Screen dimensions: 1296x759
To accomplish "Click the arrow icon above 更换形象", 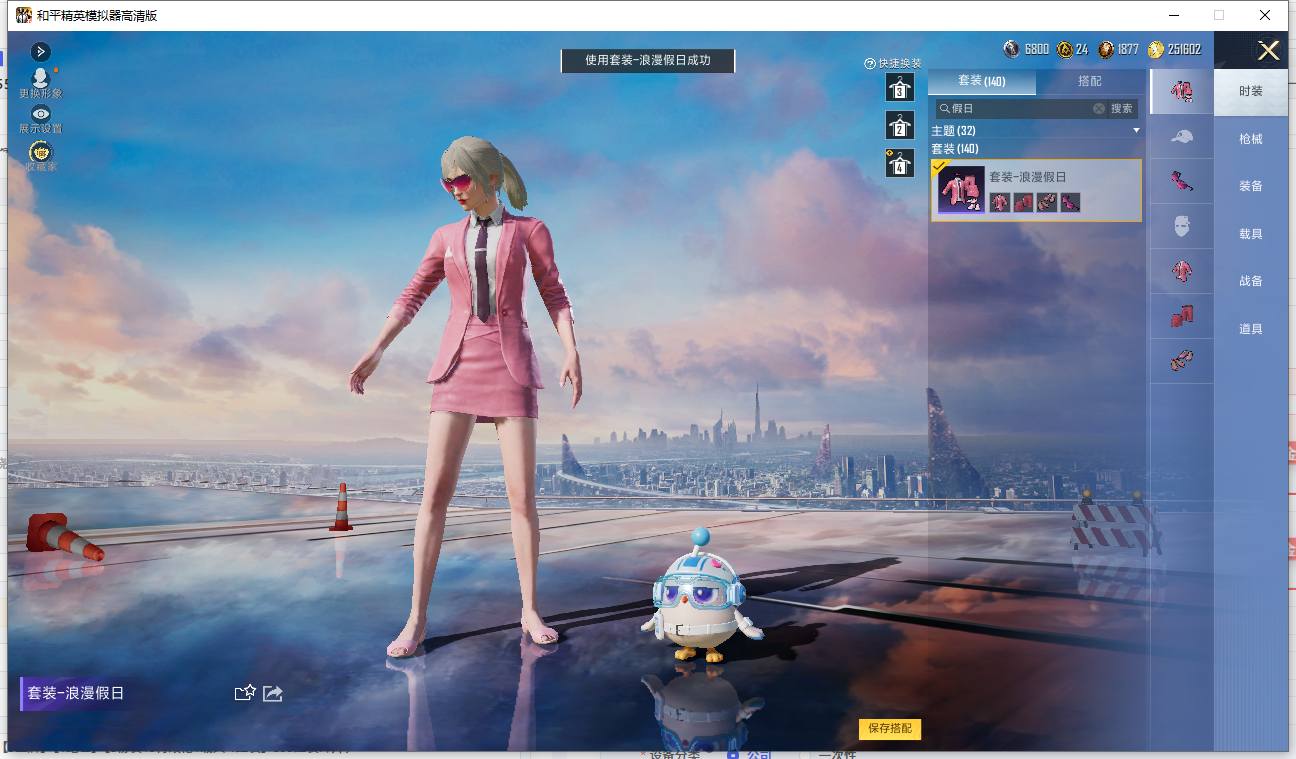I will (40, 51).
